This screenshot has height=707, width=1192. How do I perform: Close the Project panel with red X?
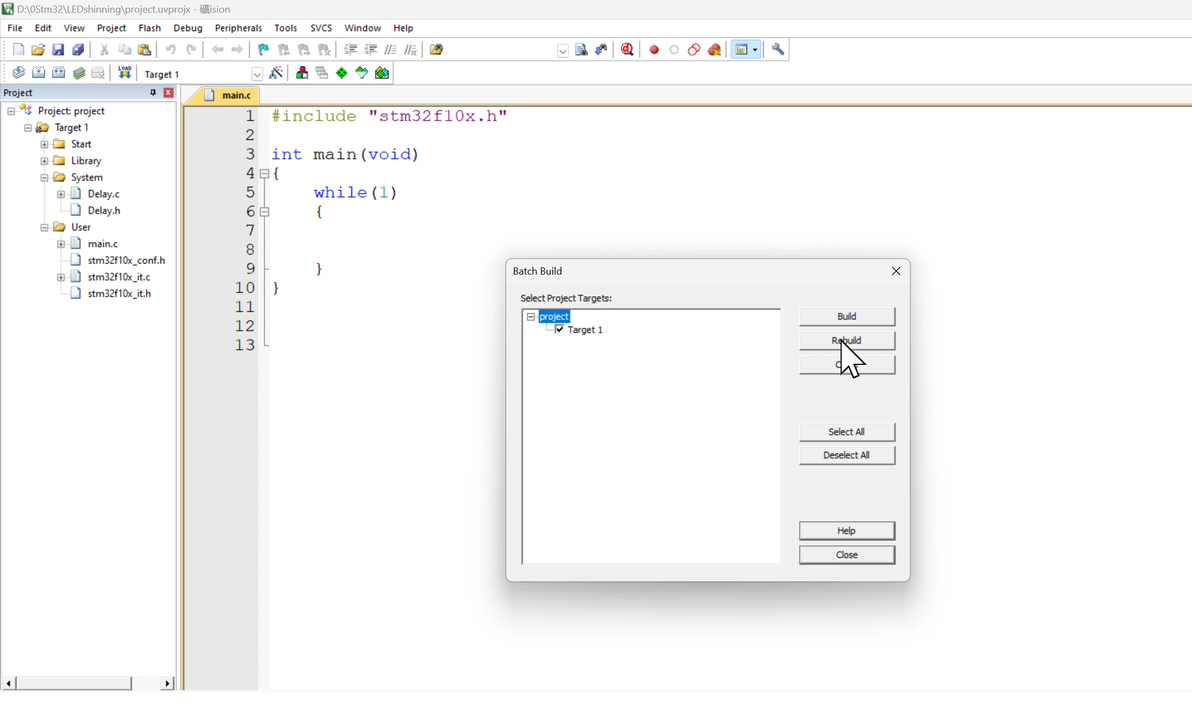point(168,93)
